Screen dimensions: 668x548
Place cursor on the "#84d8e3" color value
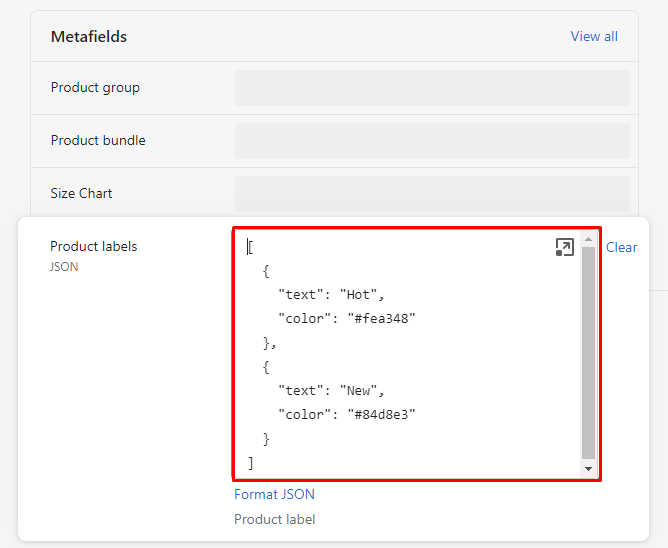380,415
